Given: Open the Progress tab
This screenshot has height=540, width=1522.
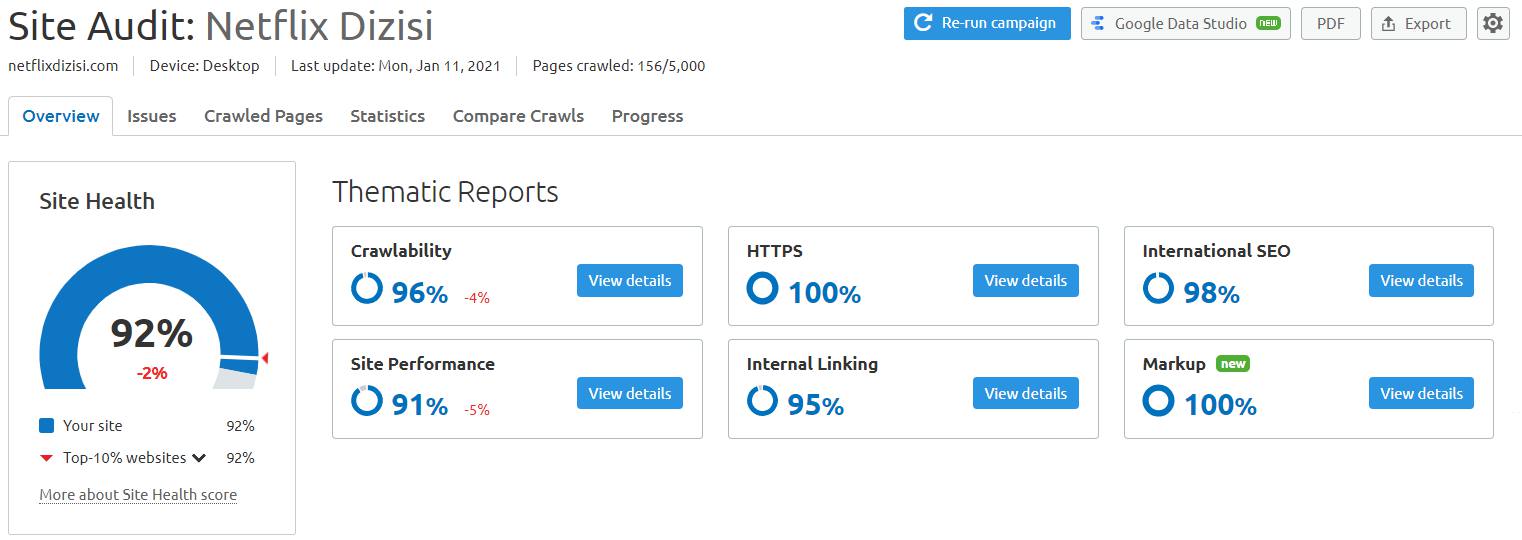Looking at the screenshot, I should [x=647, y=116].
